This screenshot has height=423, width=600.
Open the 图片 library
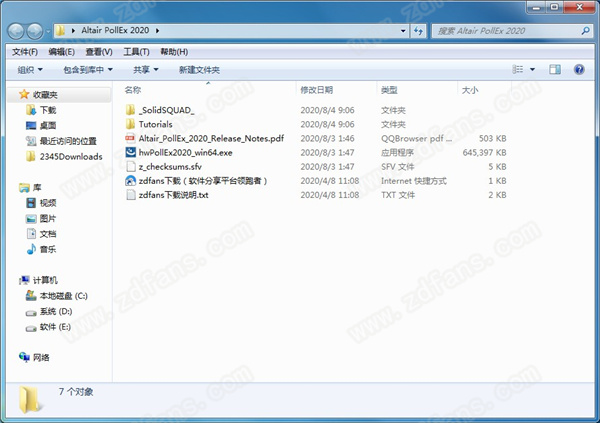coord(48,219)
